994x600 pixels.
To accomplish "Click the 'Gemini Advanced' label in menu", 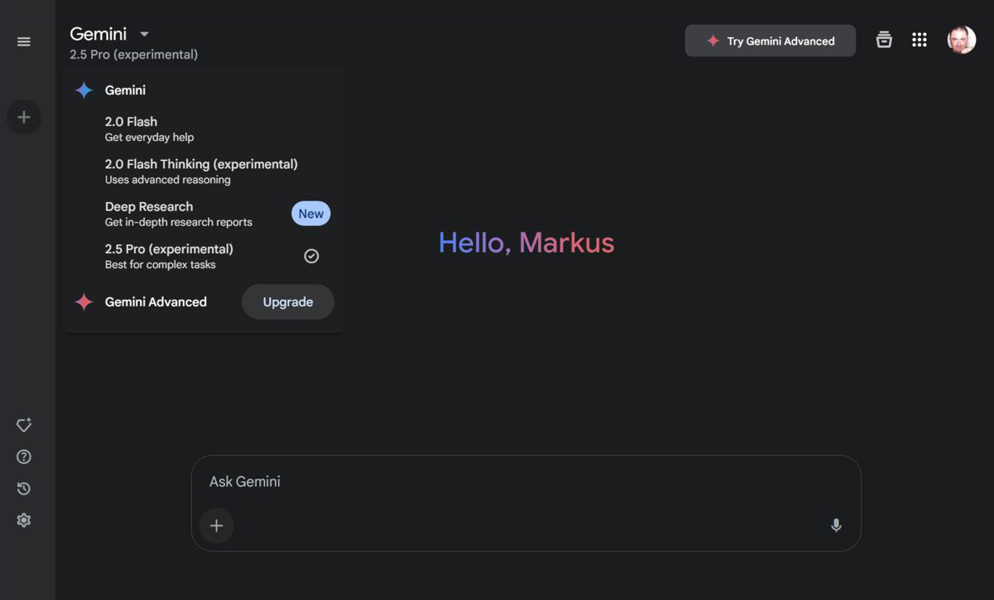I will 156,302.
